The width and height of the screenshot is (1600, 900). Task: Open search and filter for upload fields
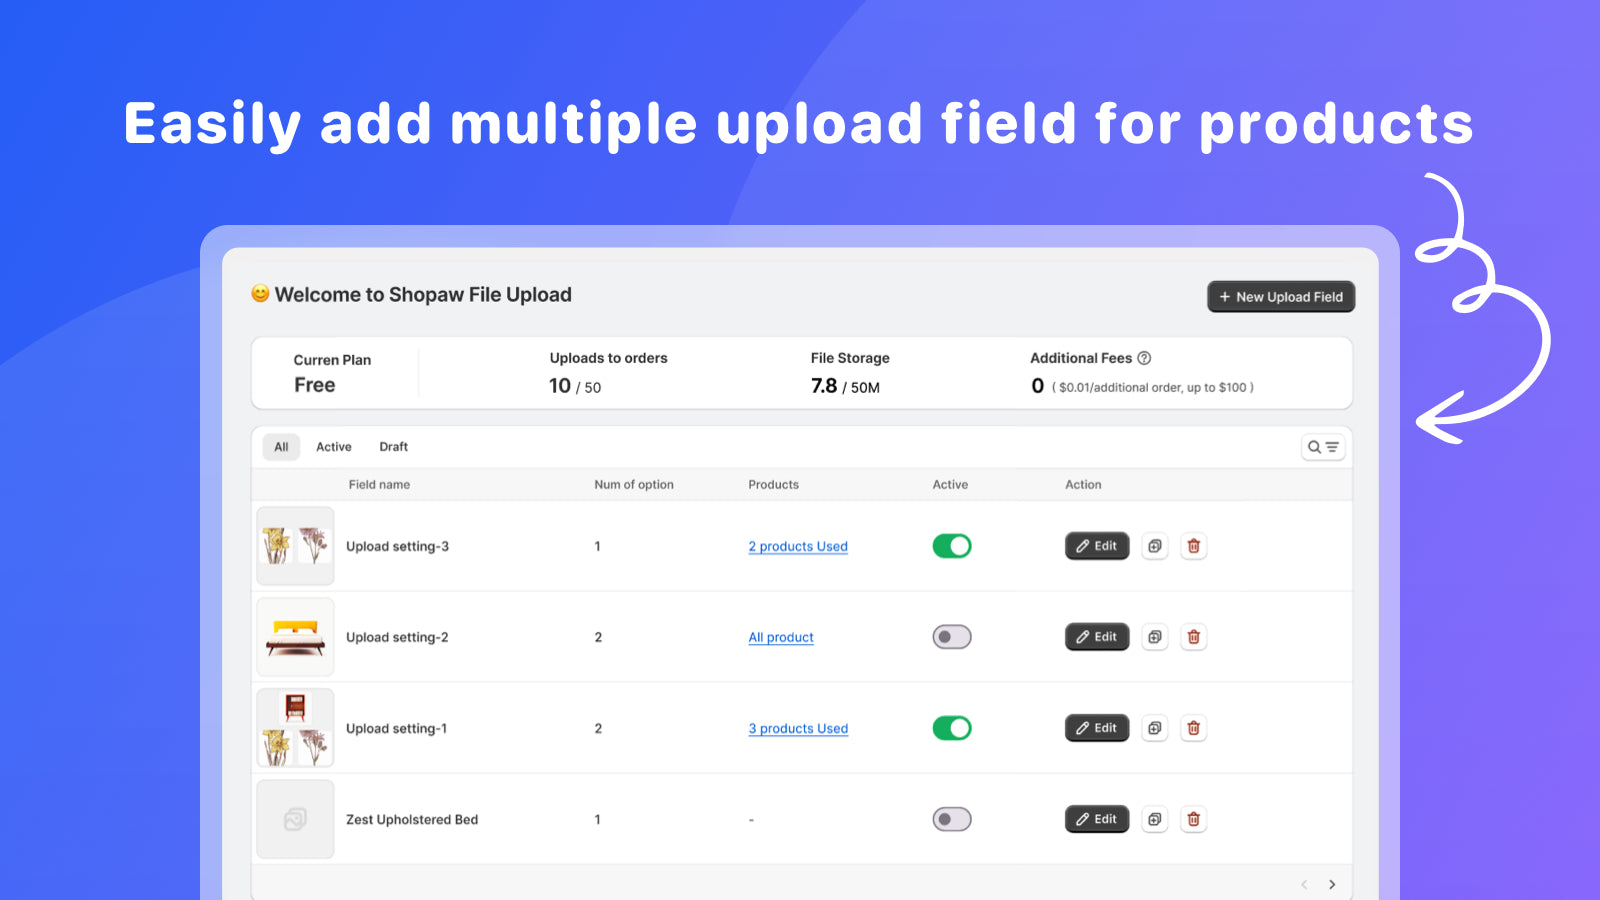(x=1314, y=447)
